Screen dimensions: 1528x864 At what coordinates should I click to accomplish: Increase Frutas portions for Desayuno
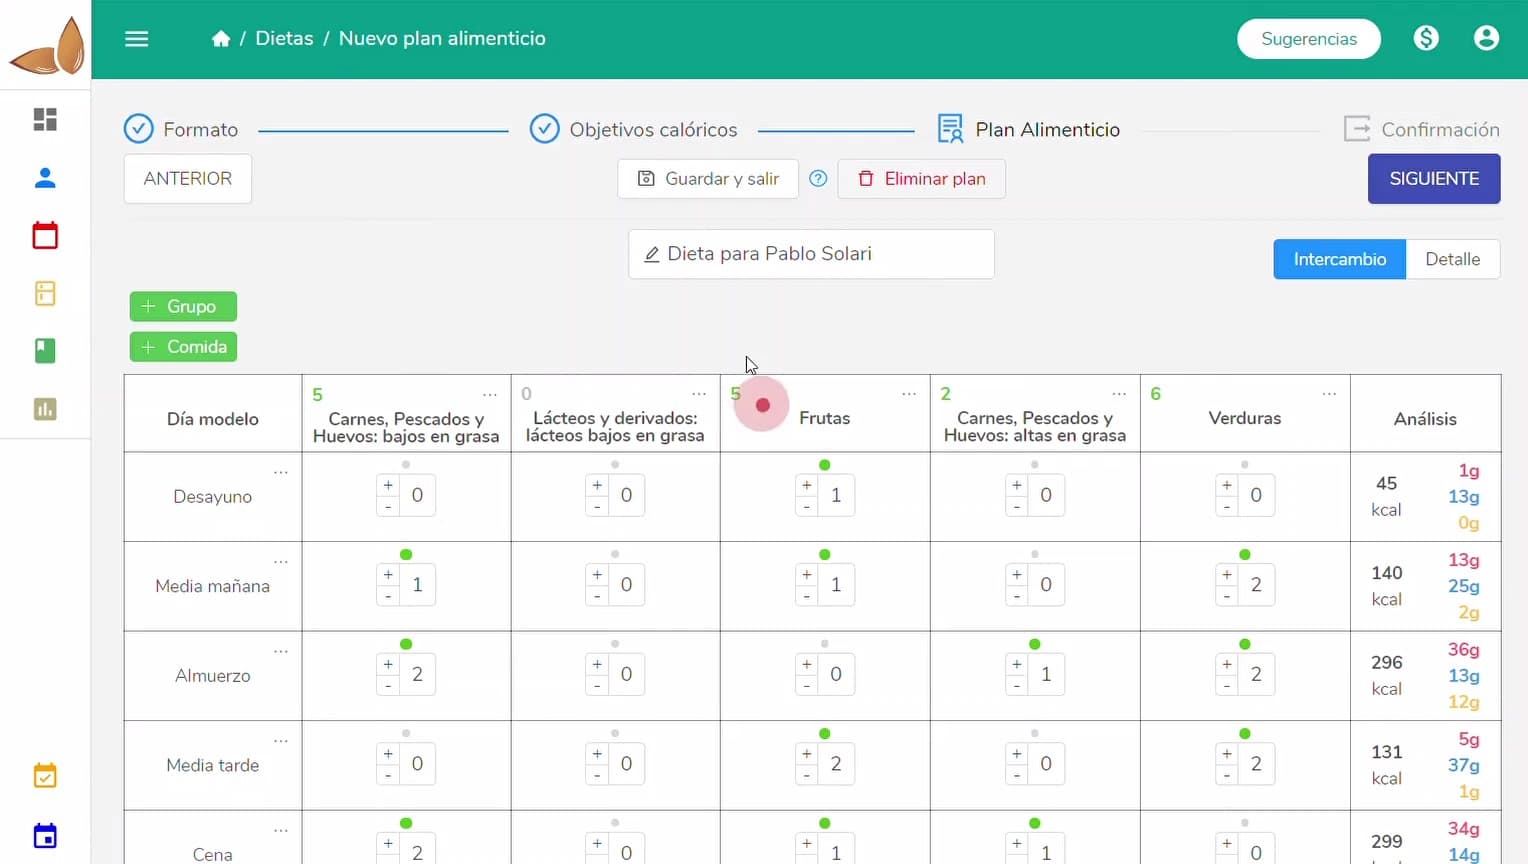coord(807,485)
